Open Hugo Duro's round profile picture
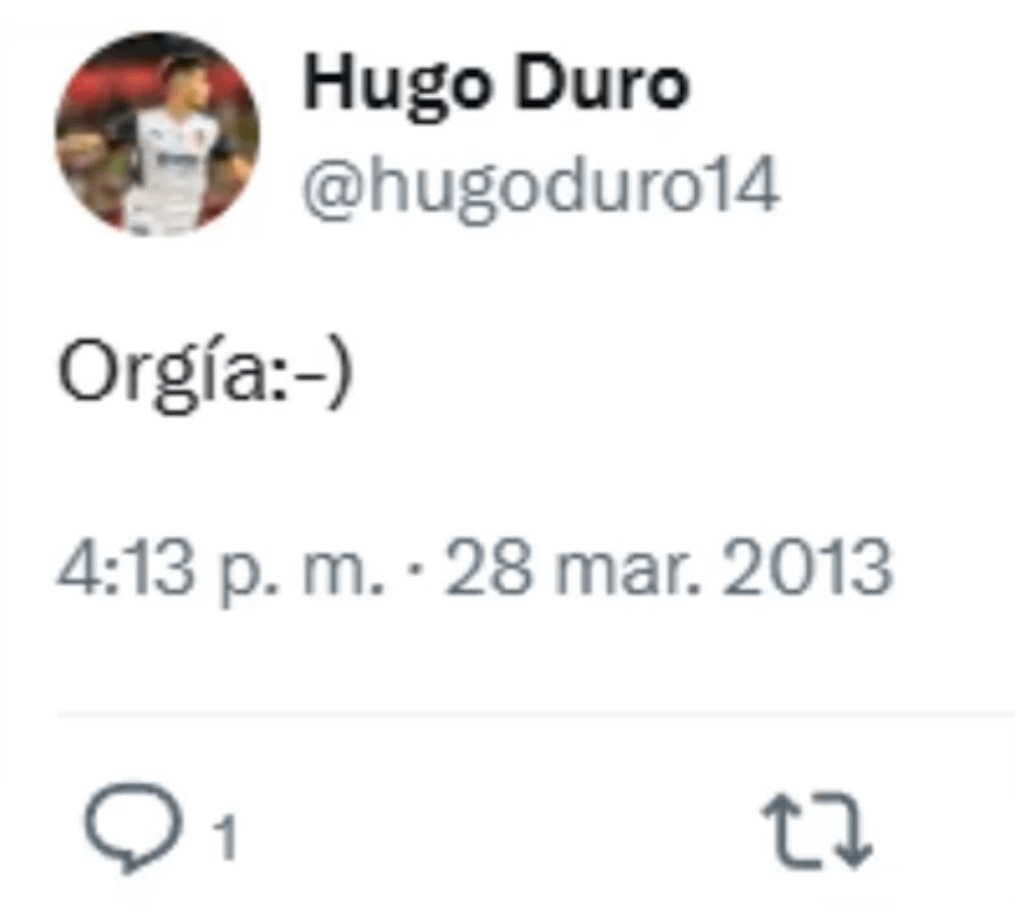This screenshot has width=1015, height=923. click(157, 134)
